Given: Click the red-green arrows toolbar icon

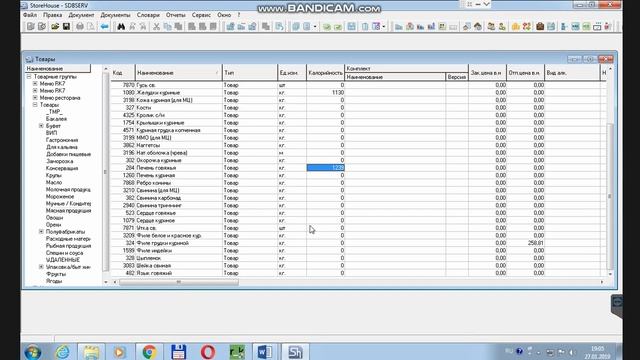Looking at the screenshot, I should point(527,27).
